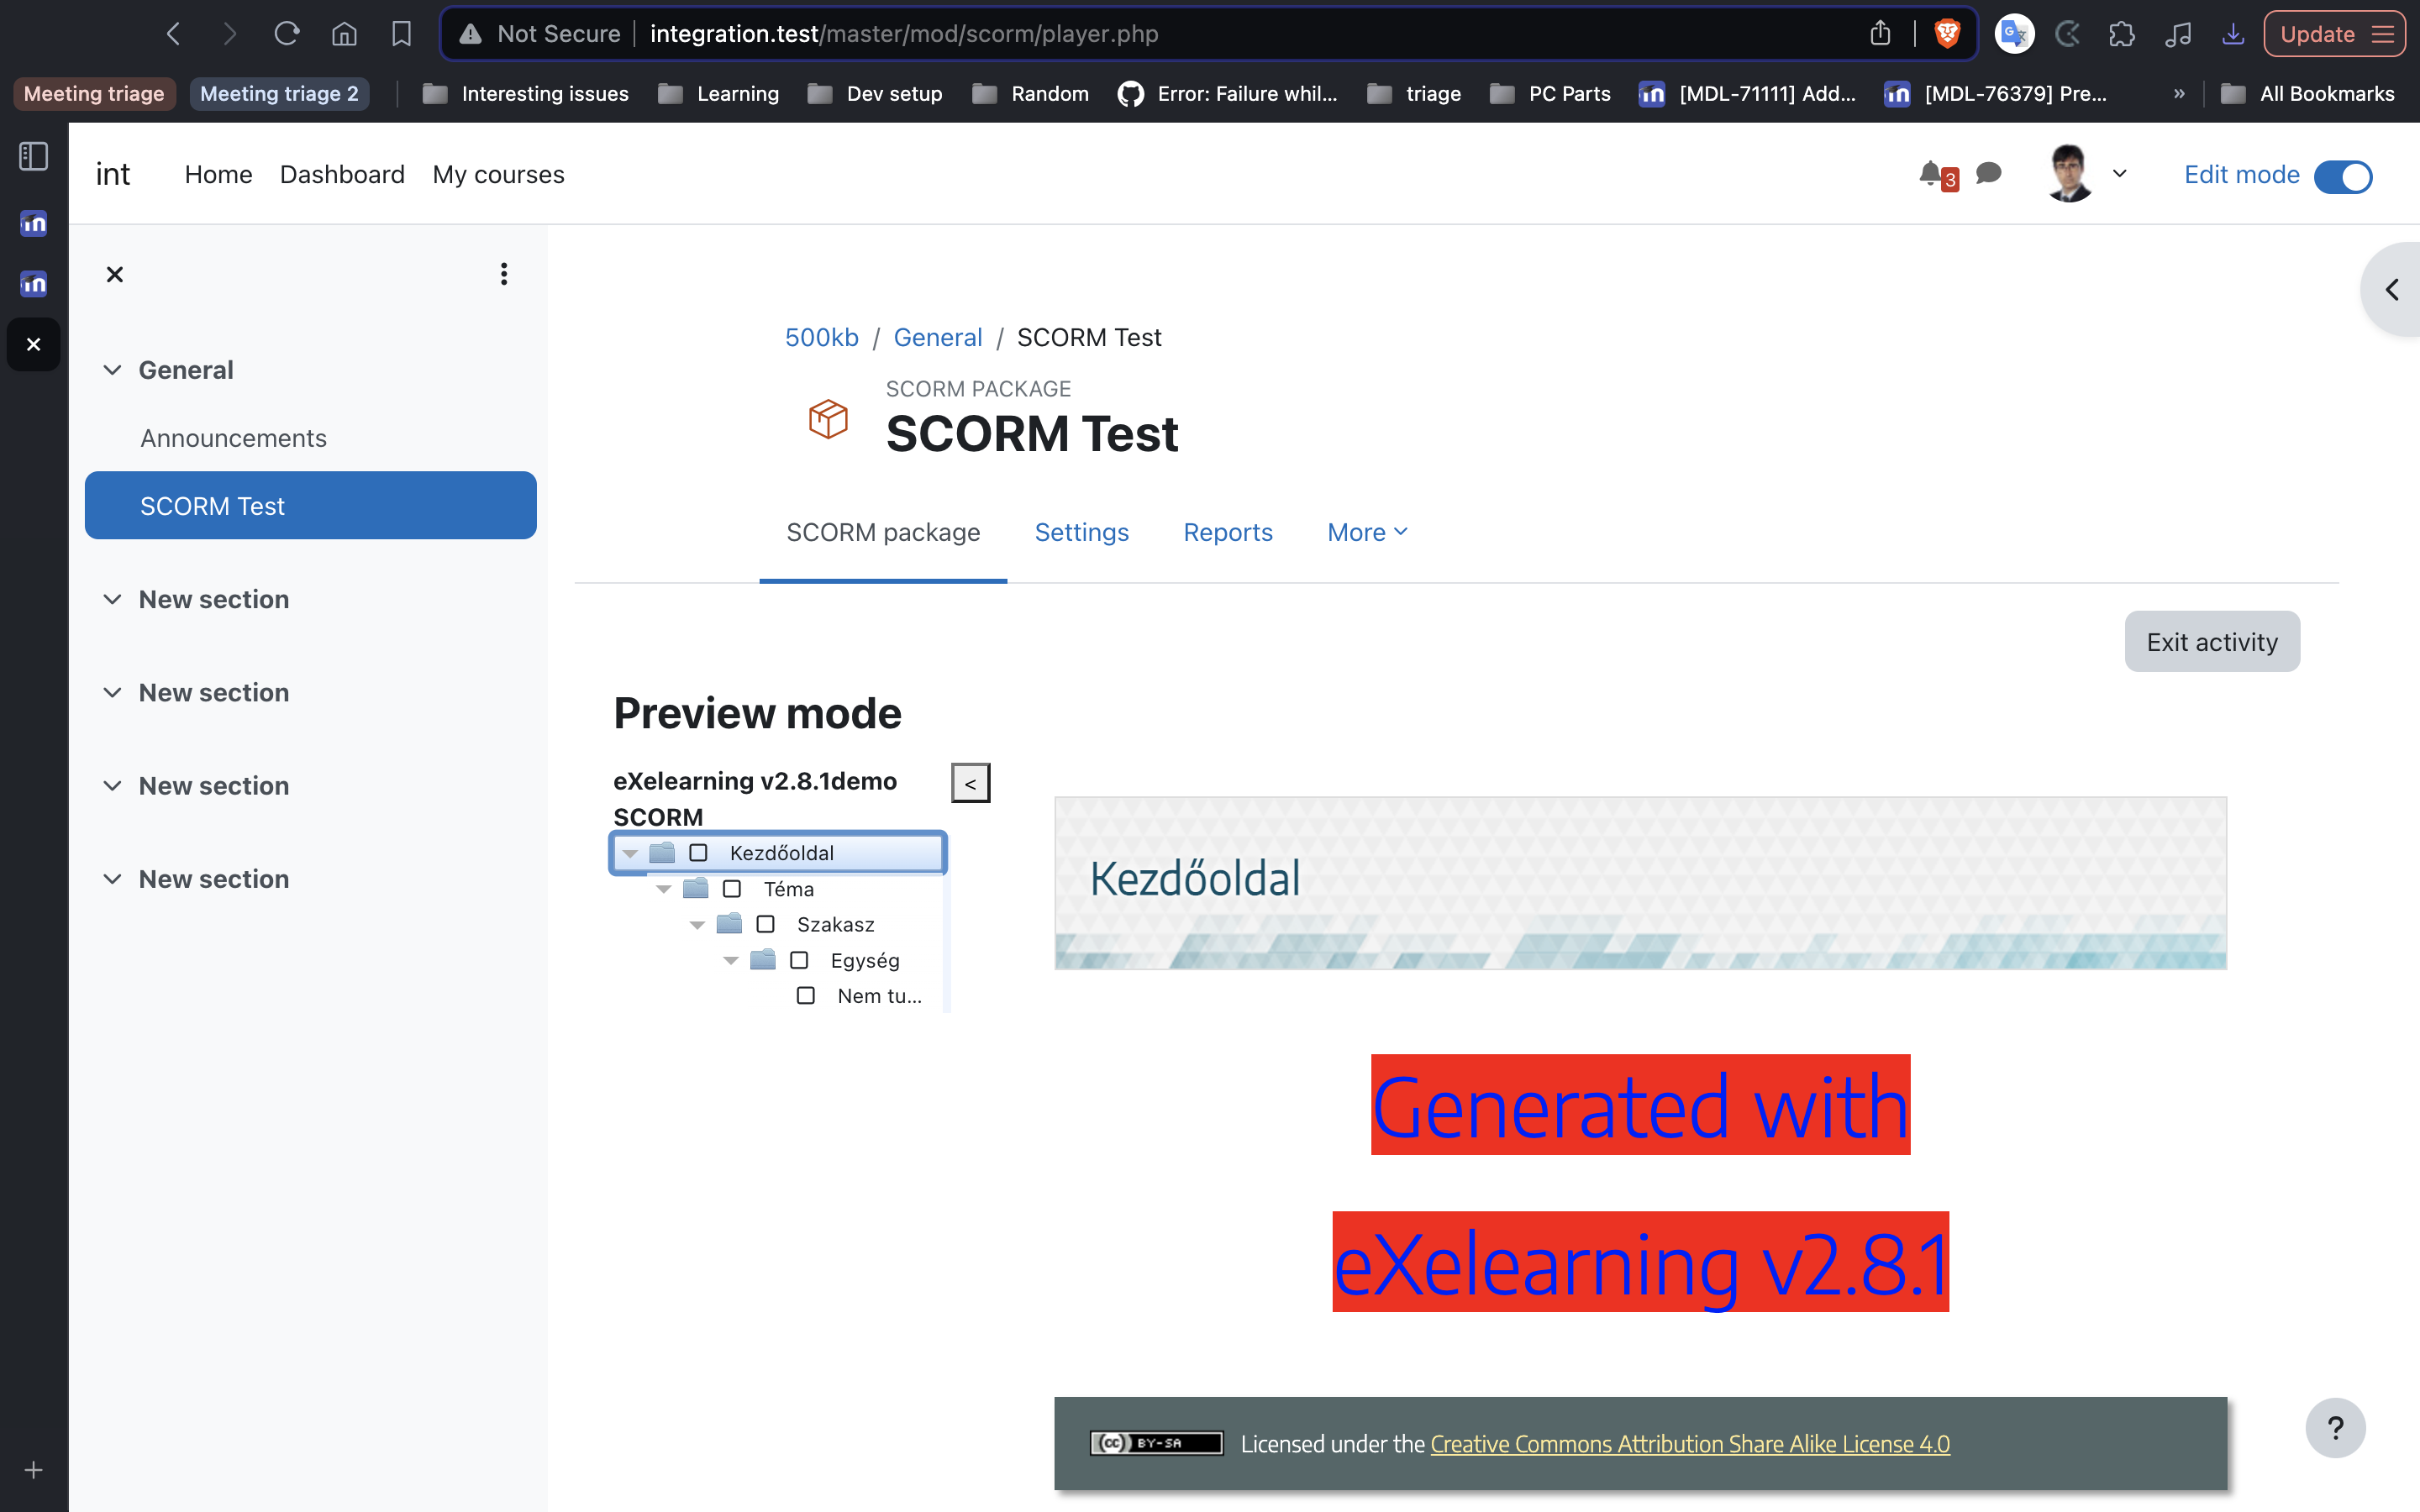This screenshot has width=2420, height=1512.
Task: Collapse the Egység tree node
Action: pyautogui.click(x=731, y=960)
